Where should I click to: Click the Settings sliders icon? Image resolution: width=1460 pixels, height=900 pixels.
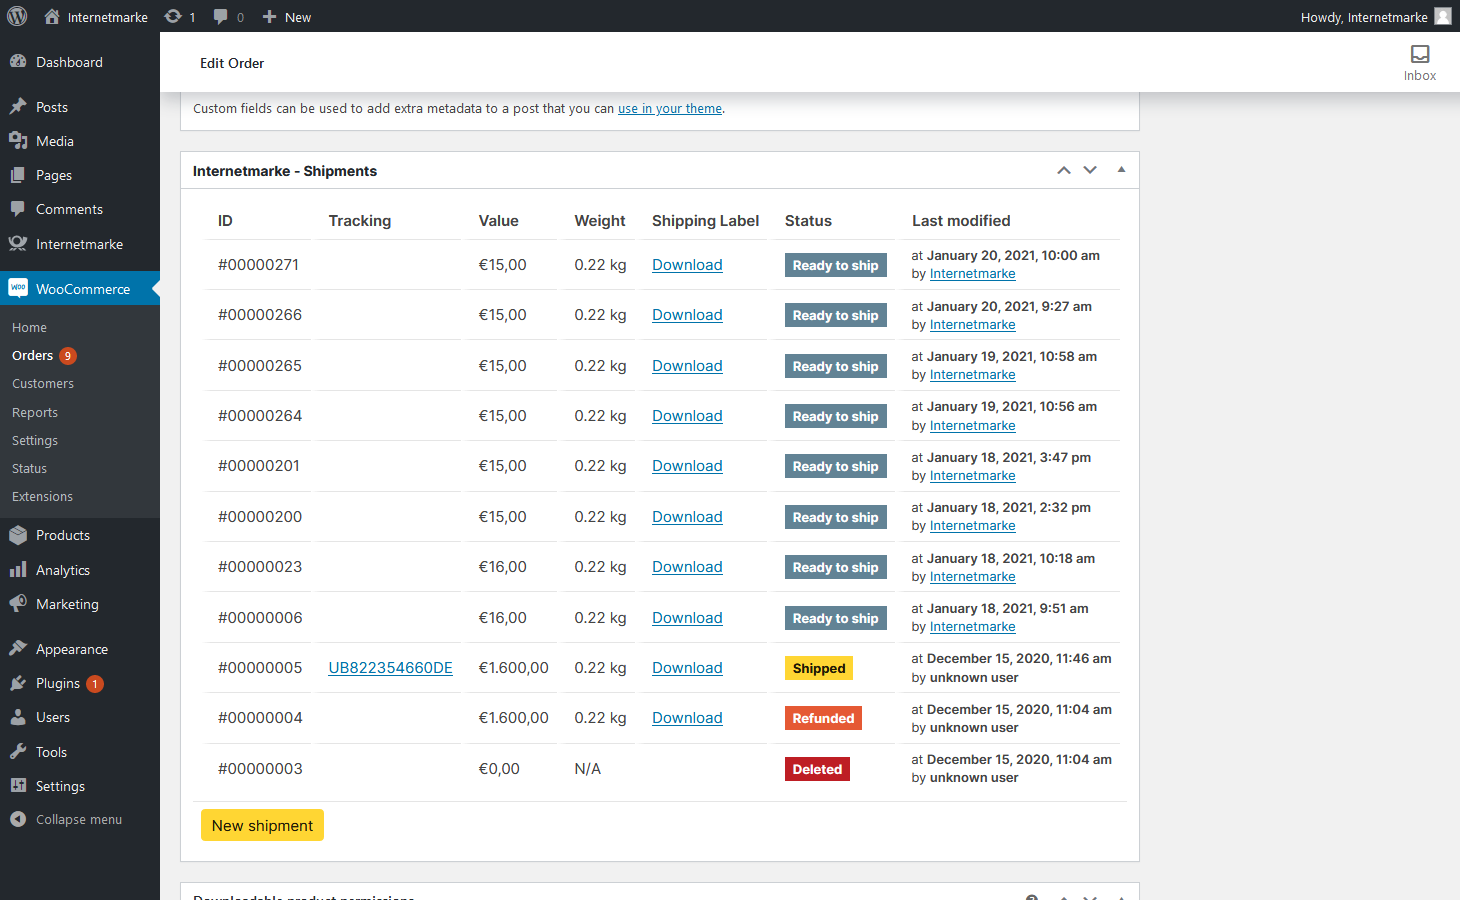[x=18, y=786]
